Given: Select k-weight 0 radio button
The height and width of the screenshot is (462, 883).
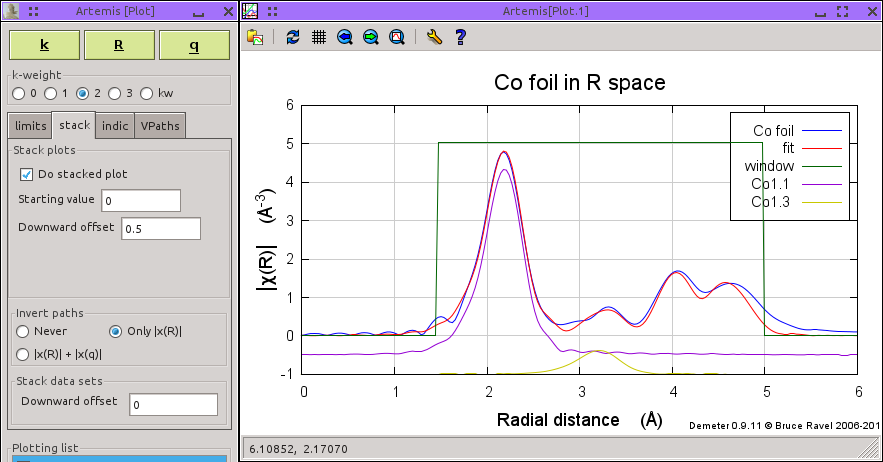Looking at the screenshot, I should 19,94.
